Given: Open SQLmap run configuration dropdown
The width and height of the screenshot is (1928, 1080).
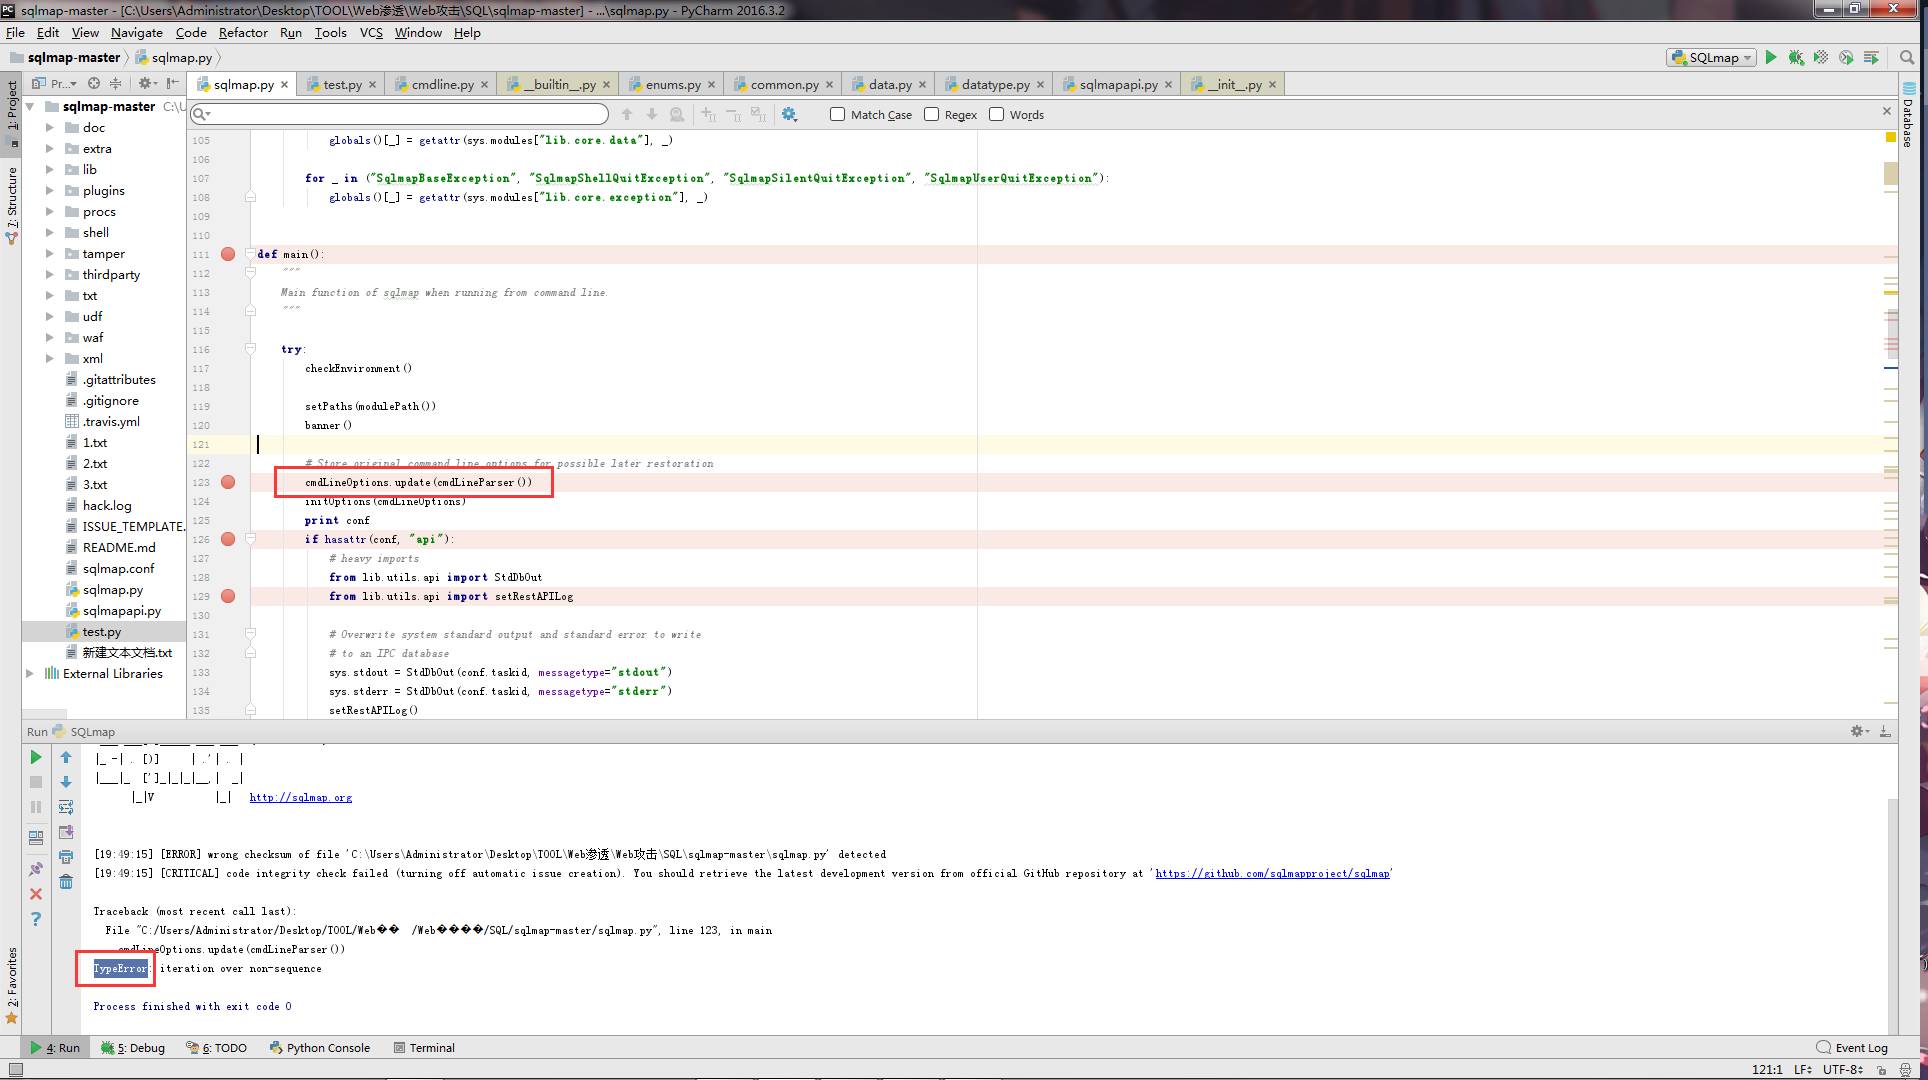Looking at the screenshot, I should click(x=1711, y=57).
